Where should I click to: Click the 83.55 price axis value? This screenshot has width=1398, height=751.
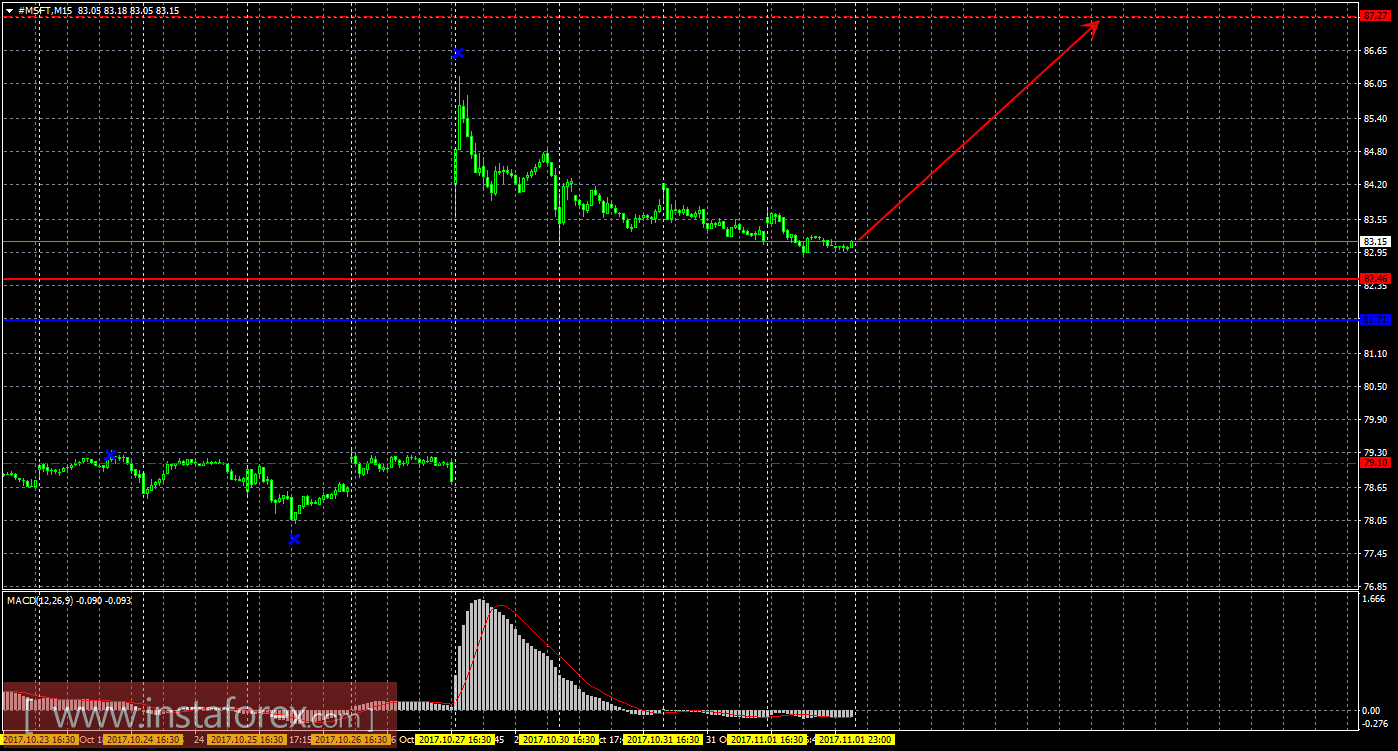(1376, 219)
